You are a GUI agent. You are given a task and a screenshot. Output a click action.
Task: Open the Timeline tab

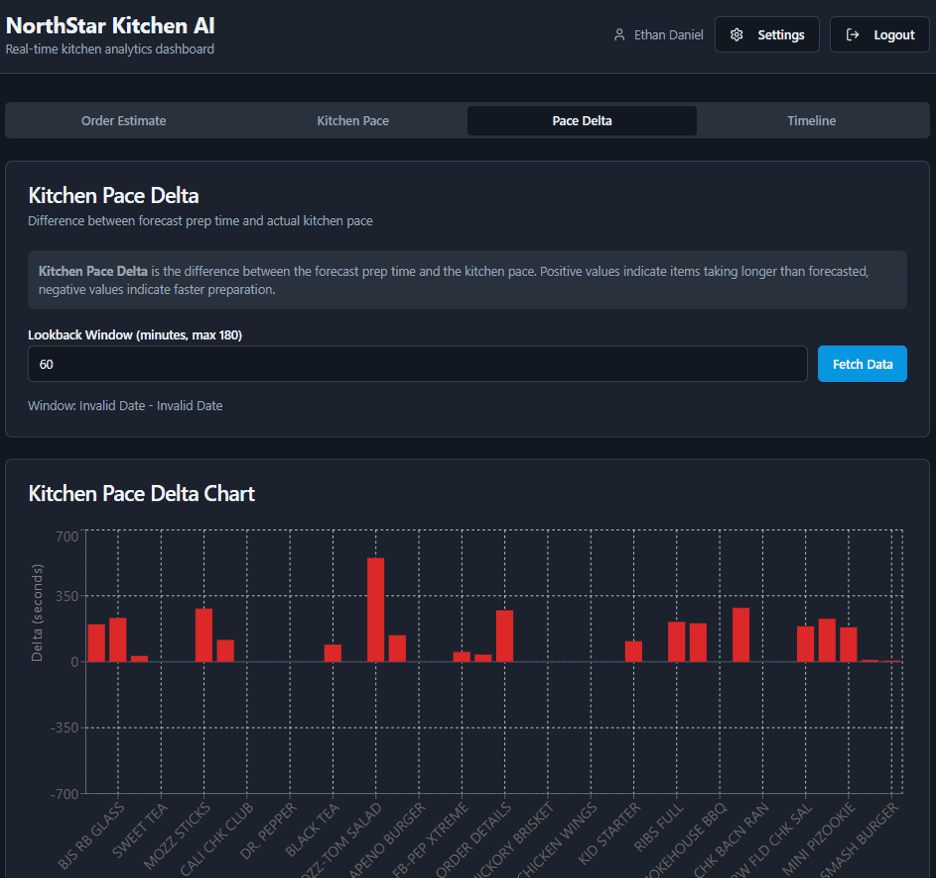tap(811, 121)
